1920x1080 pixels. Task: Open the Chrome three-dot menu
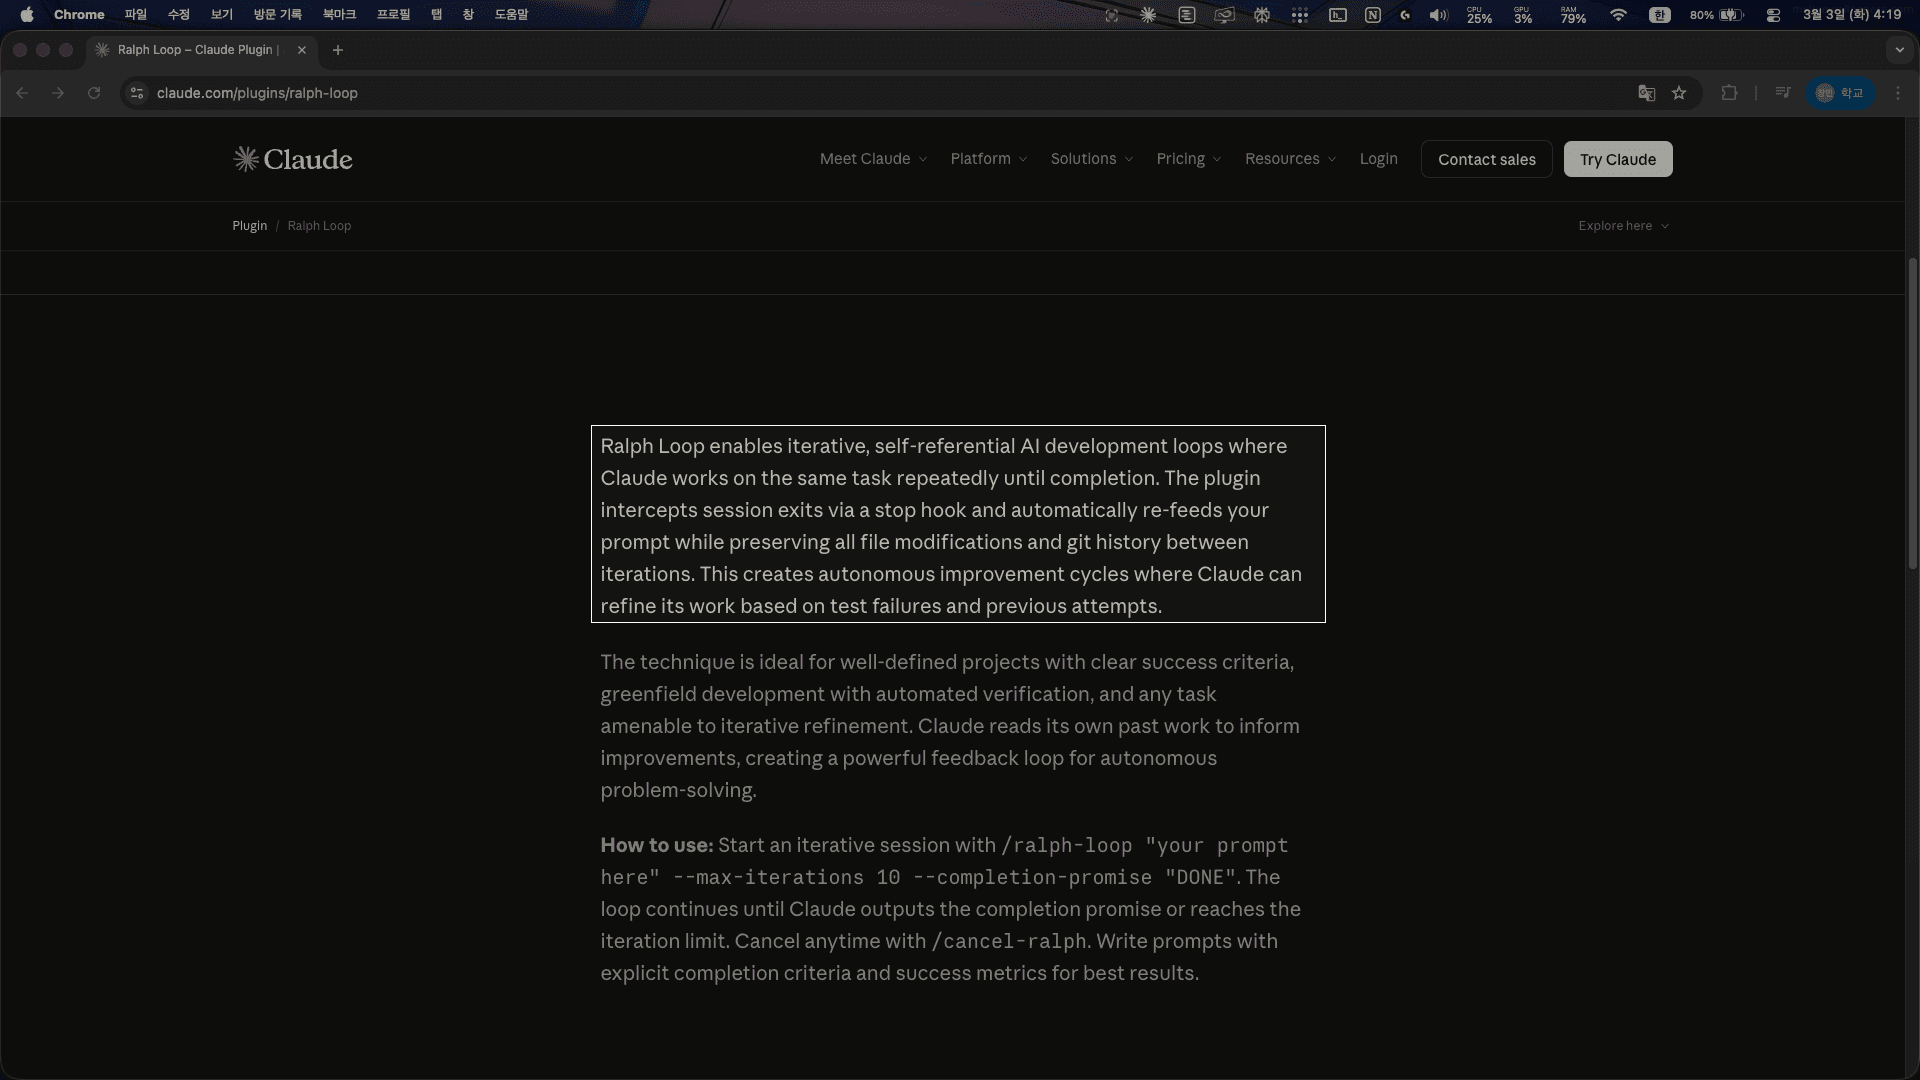[1899, 93]
